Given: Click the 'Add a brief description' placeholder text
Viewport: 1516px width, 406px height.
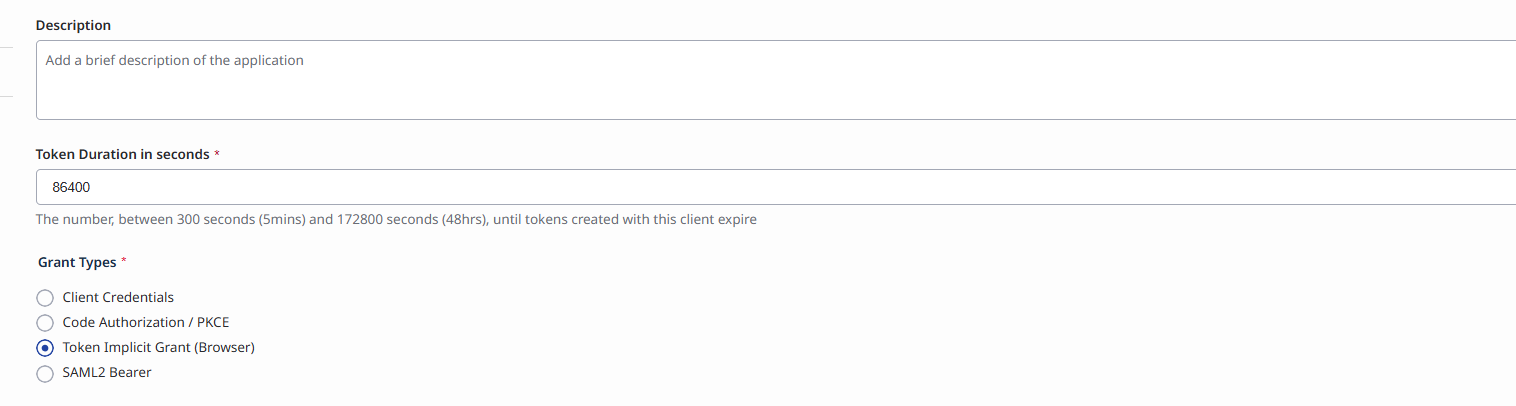Looking at the screenshot, I should coord(175,61).
